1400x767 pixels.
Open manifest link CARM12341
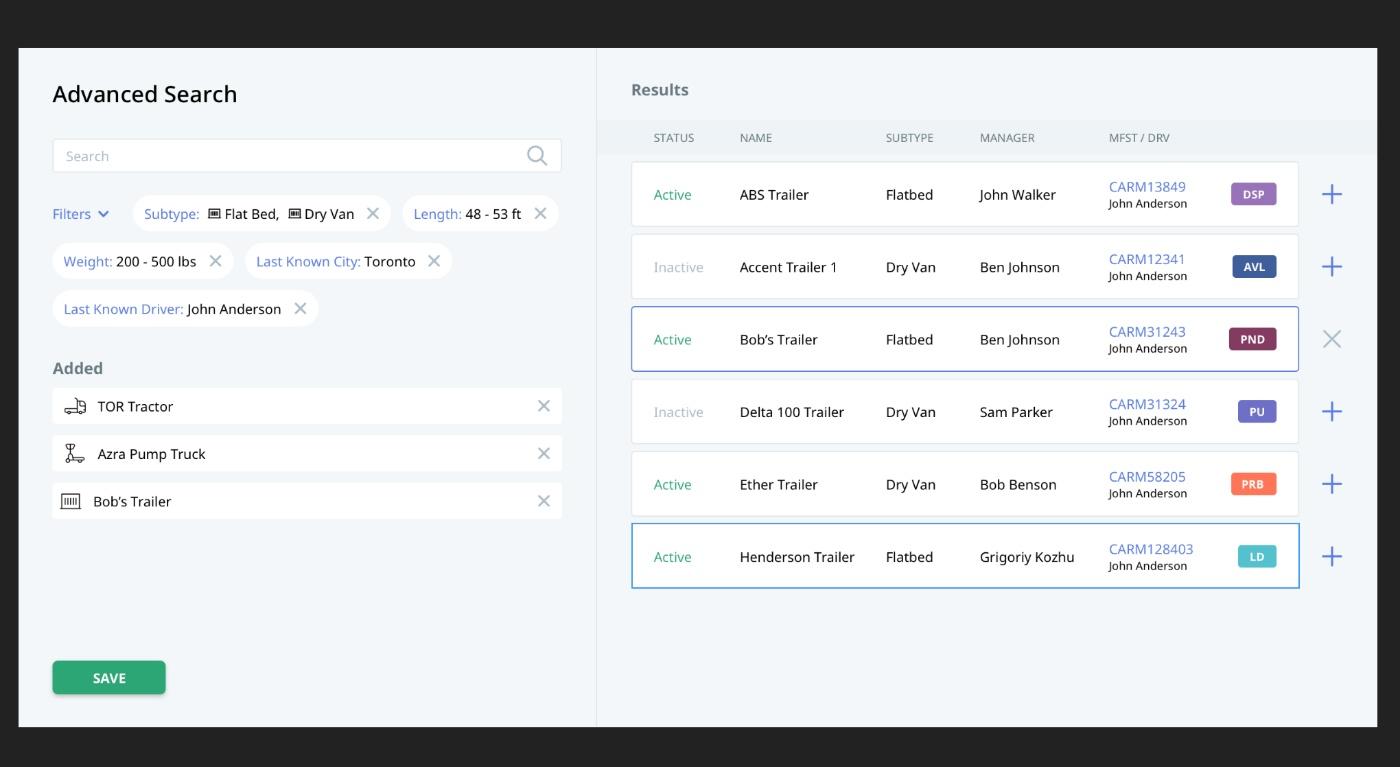point(1147,259)
